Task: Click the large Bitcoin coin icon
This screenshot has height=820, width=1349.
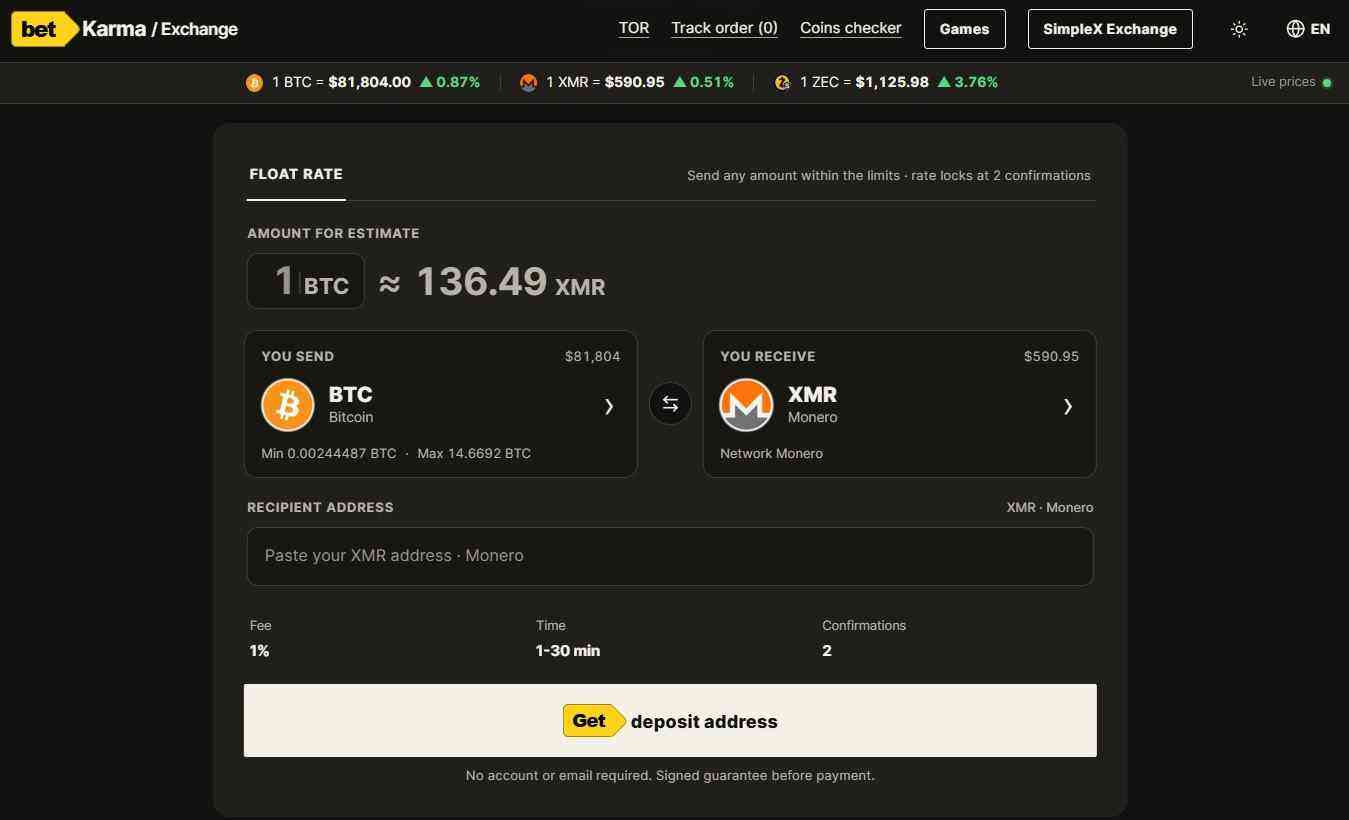Action: pyautogui.click(x=288, y=405)
